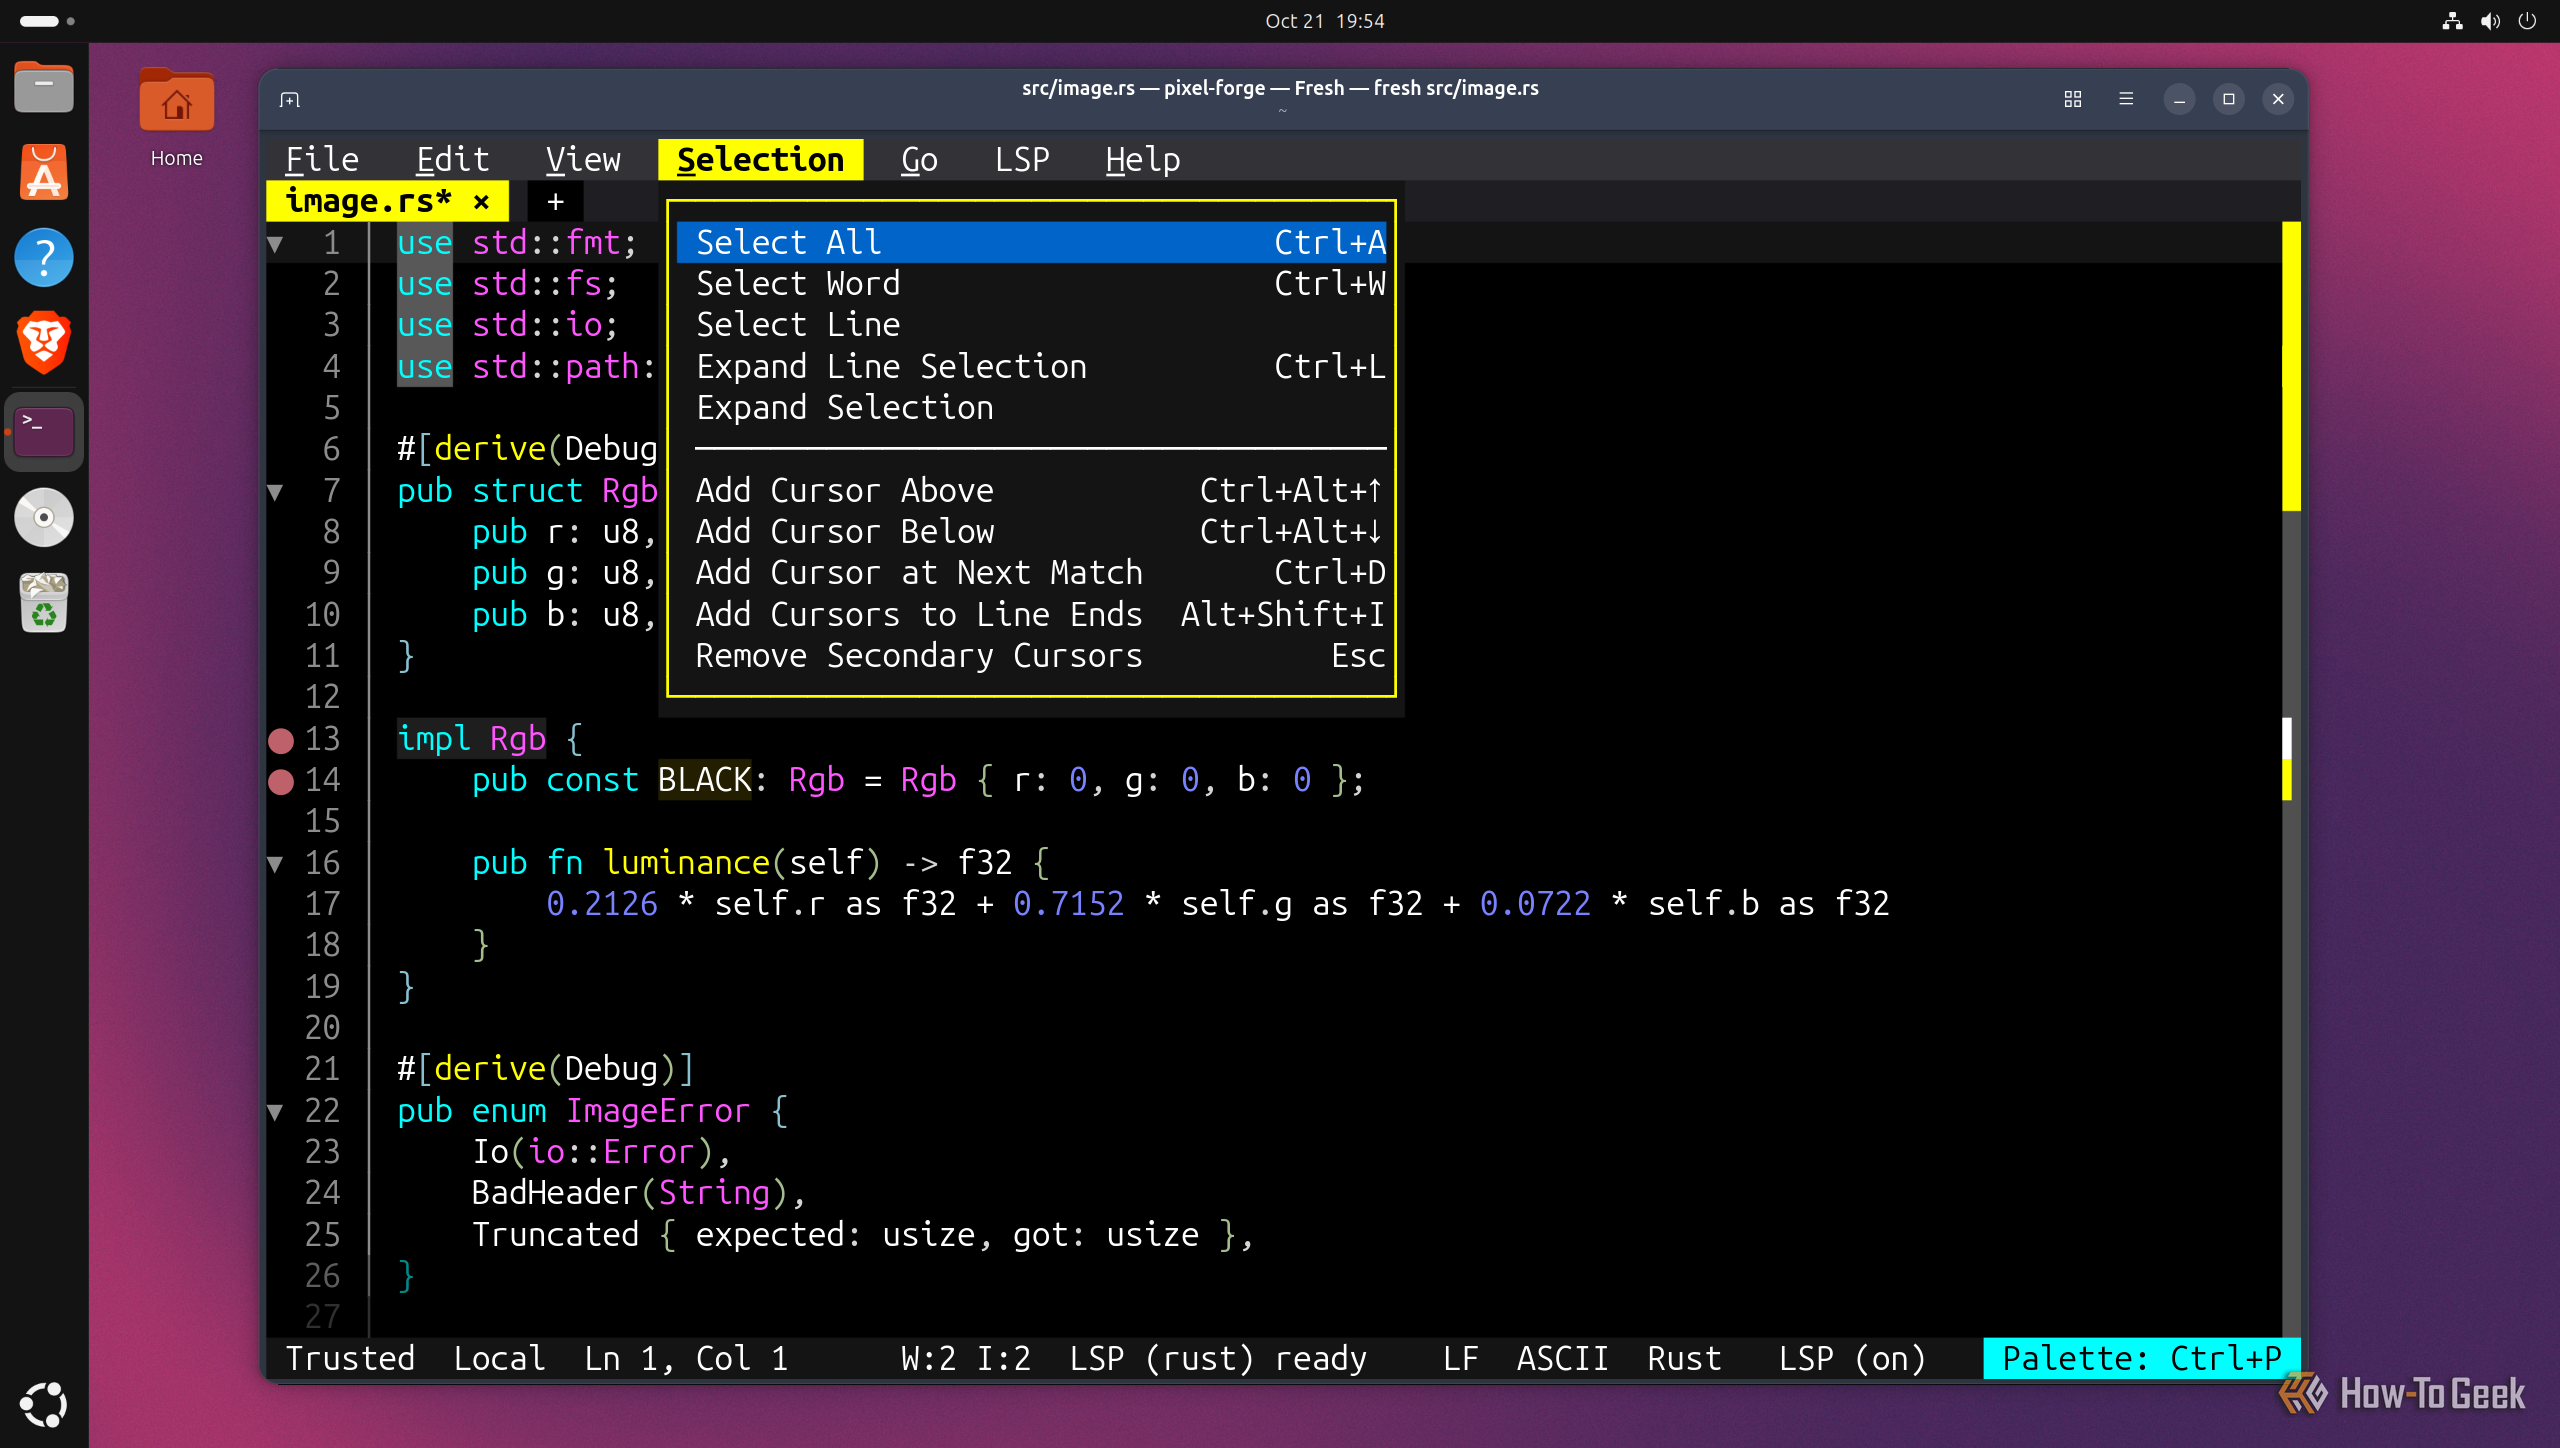Open the Edit menu
2560x1448 pixels.
pos(452,160)
